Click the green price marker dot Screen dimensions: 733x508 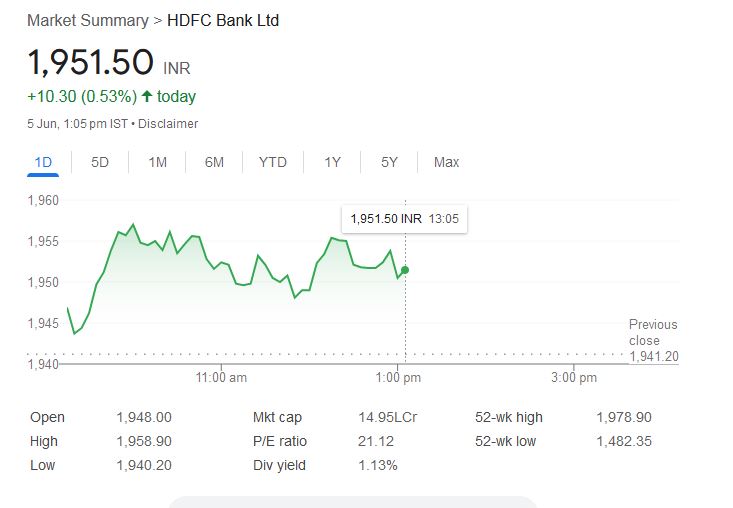pos(405,270)
